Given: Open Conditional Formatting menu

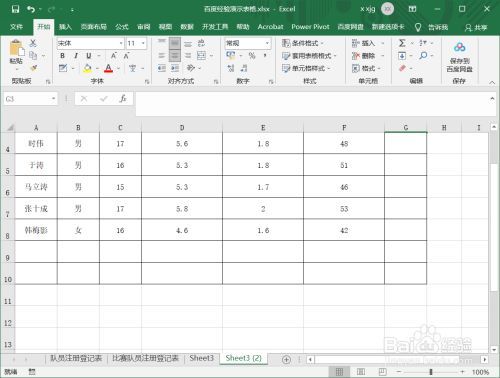Looking at the screenshot, I should pos(303,43).
